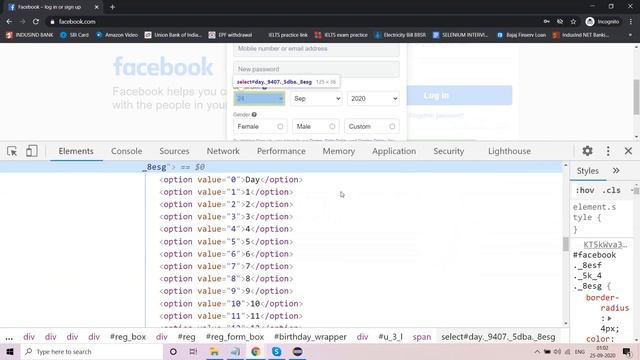Open EPF withdrawal bookmark

coord(230,35)
